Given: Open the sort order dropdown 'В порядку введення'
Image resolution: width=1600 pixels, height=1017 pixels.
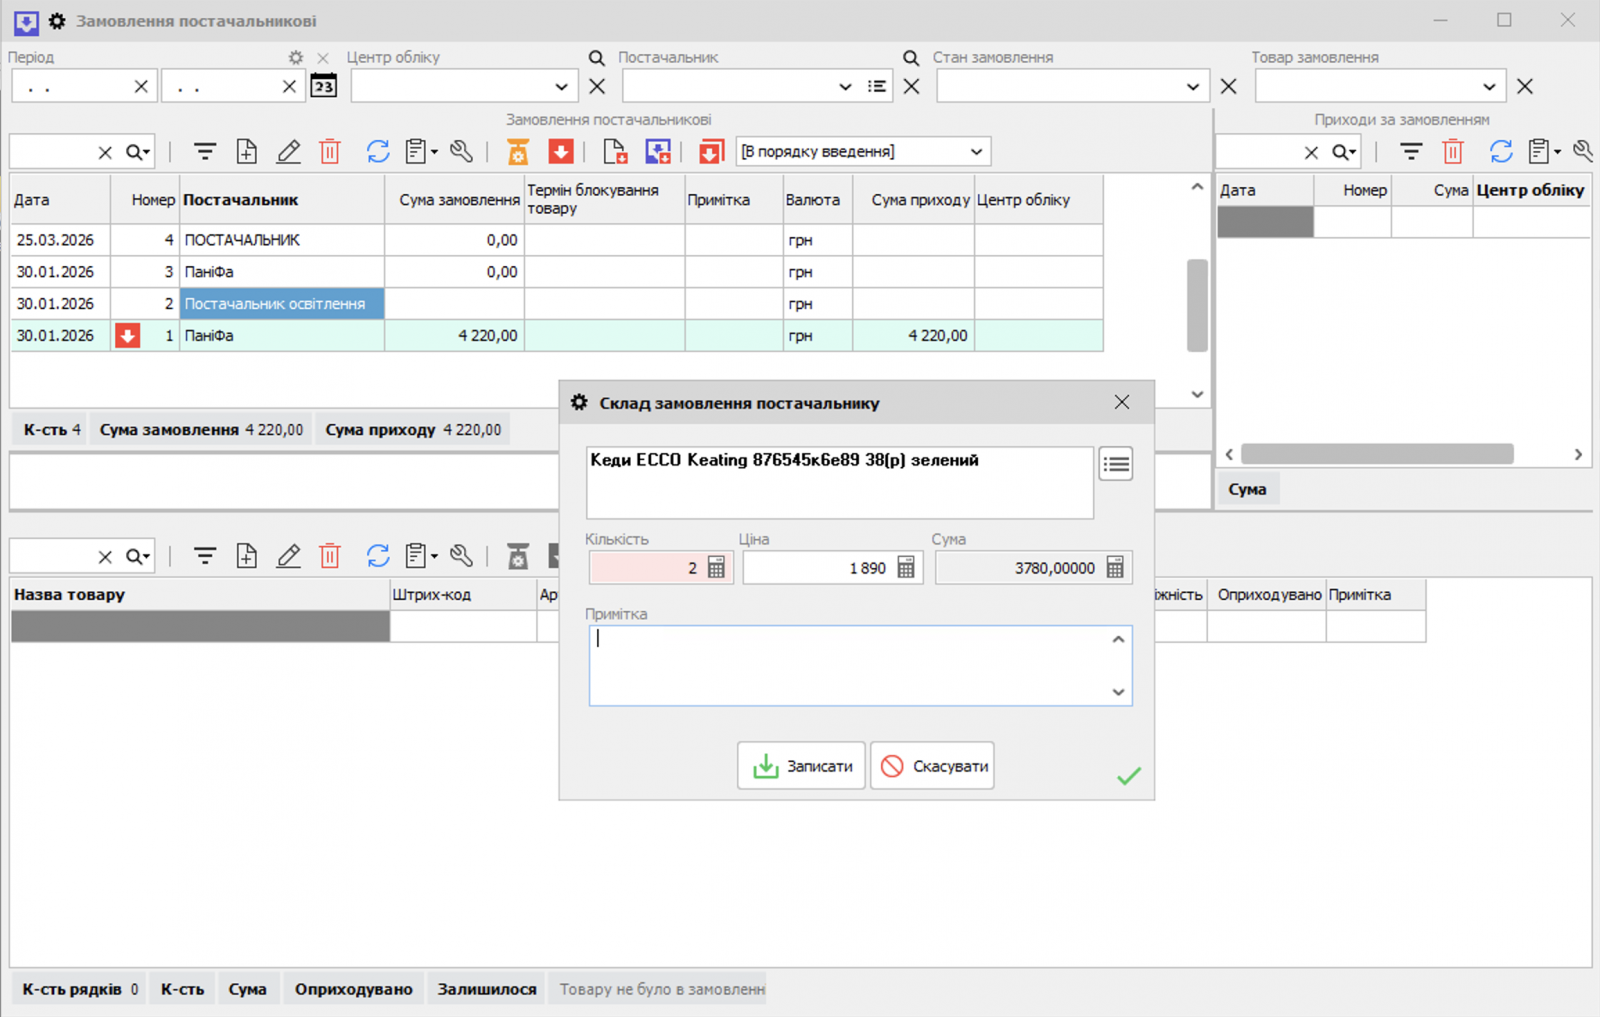Looking at the screenshot, I should (976, 152).
